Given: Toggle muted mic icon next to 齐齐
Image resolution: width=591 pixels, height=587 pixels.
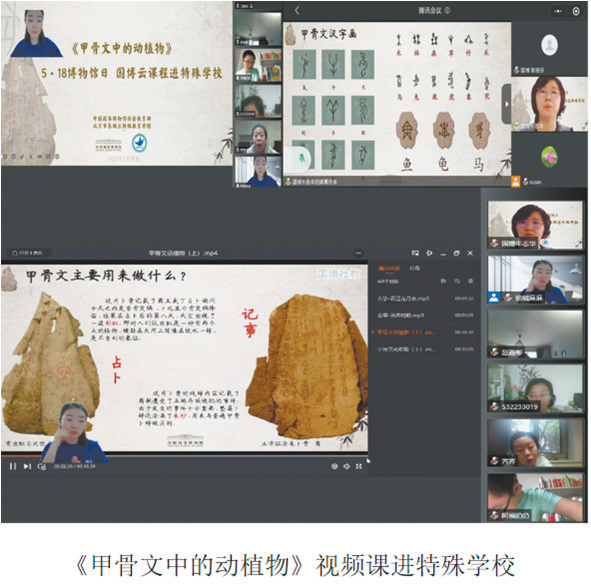Looking at the screenshot, I should tap(494, 461).
